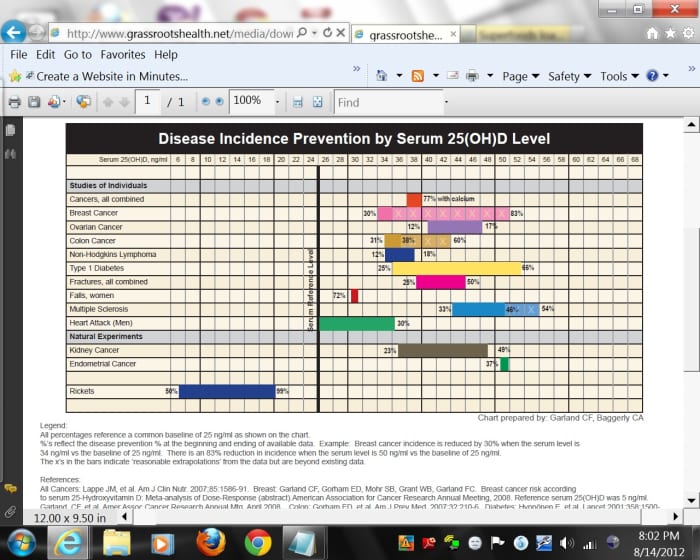Go back with the browser back arrow
Viewport: 700px width, 560px height.
pos(13,32)
